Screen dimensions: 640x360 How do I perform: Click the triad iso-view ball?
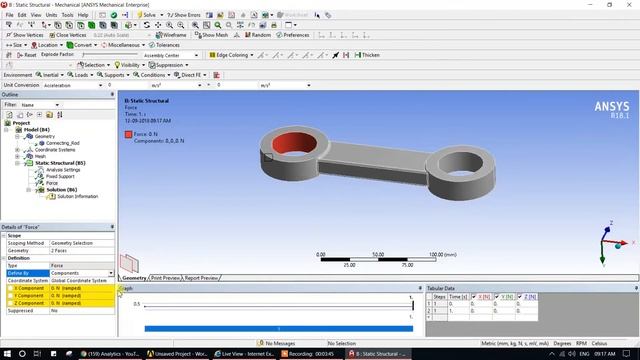coord(618,246)
